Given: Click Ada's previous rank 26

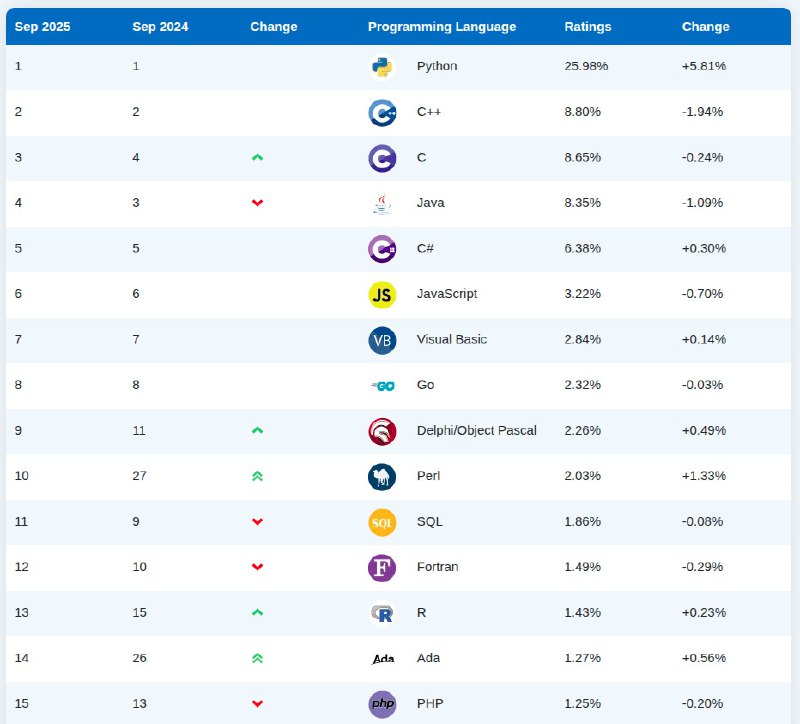Looking at the screenshot, I should pos(139,658).
